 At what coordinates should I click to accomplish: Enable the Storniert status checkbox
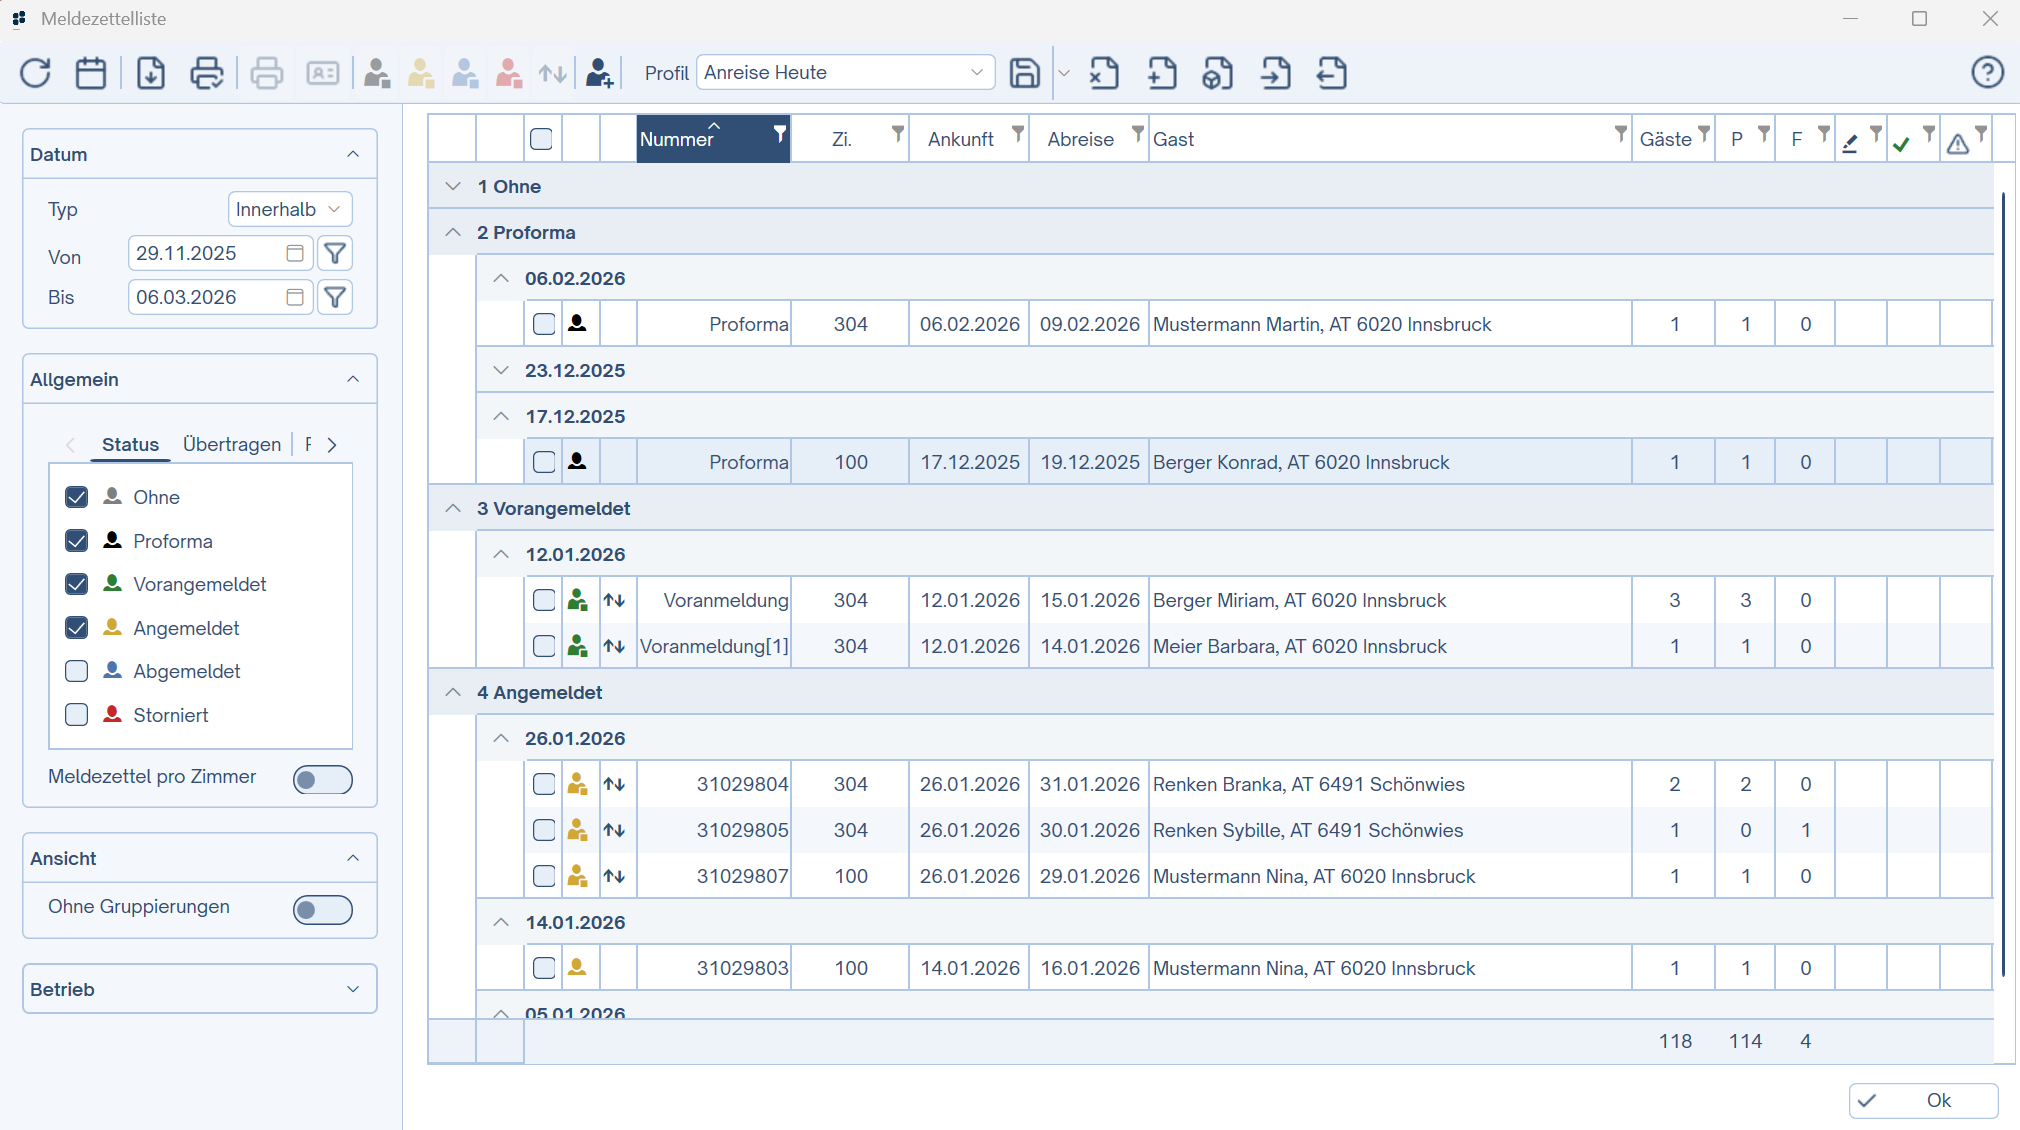click(77, 715)
